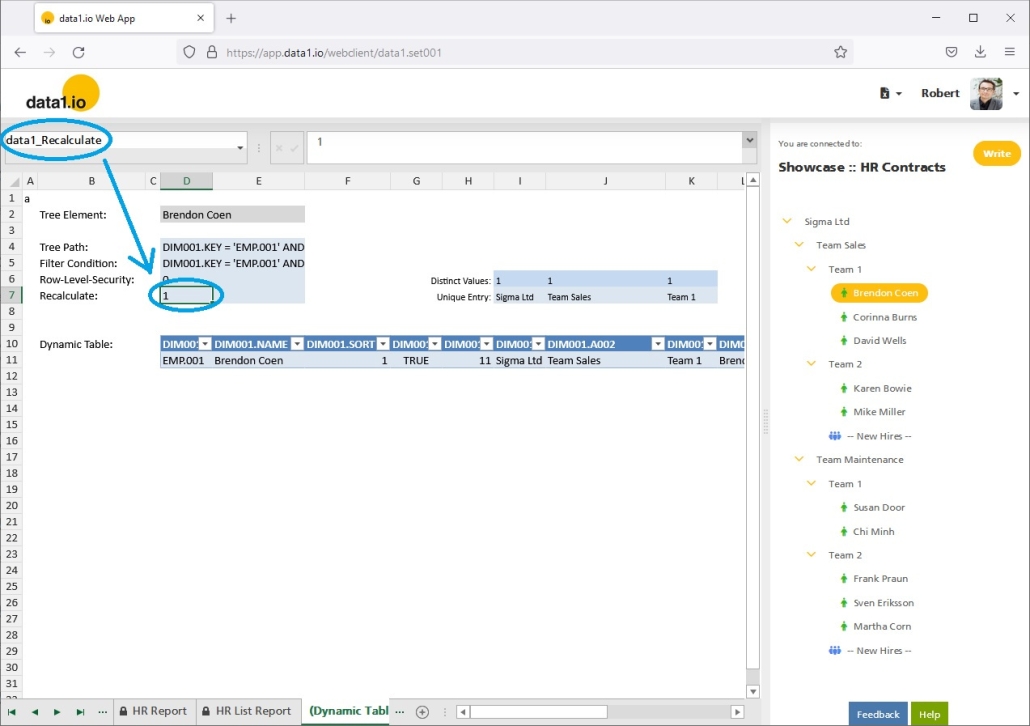This screenshot has height=726, width=1030.
Task: Select Sven Eriksson in the tree
Action: tap(884, 602)
